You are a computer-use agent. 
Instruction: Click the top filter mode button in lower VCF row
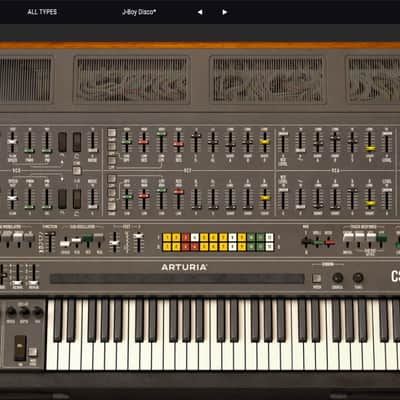112,178
